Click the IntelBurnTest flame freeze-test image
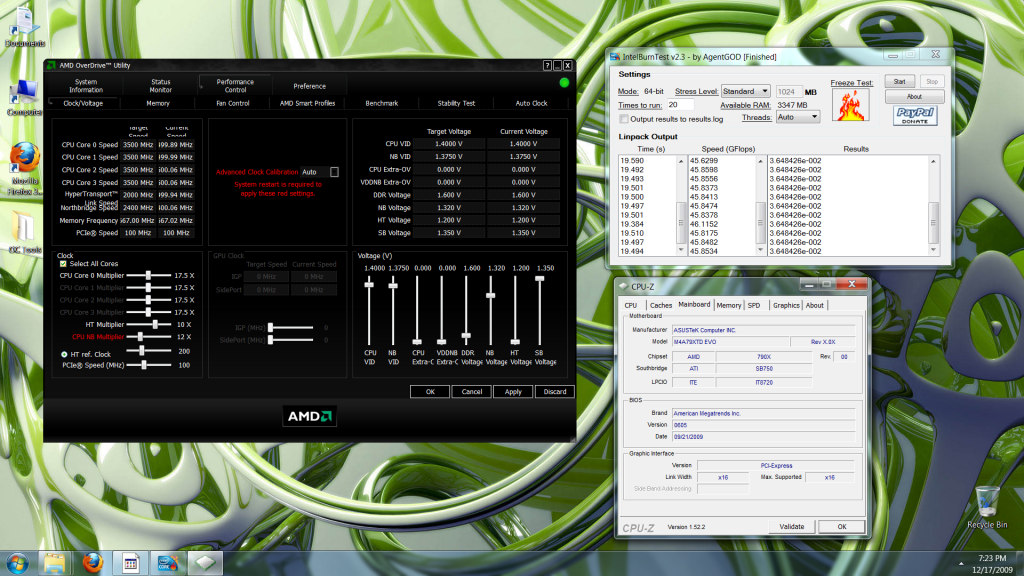1024x576 pixels. pyautogui.click(x=850, y=105)
